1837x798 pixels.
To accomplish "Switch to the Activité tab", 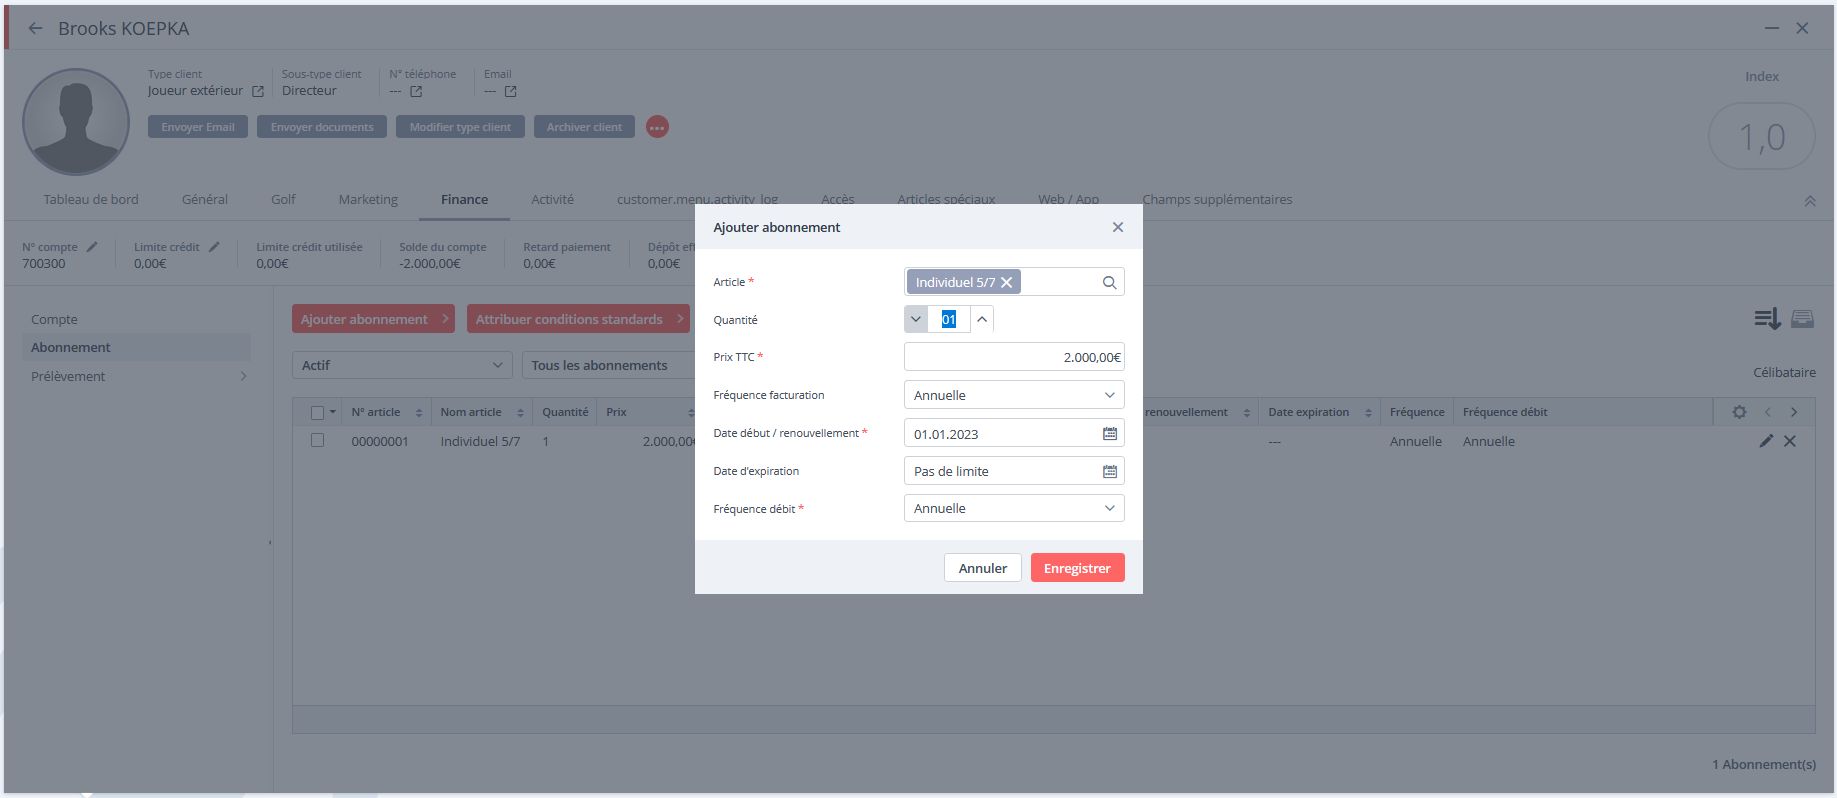I will pos(552,199).
